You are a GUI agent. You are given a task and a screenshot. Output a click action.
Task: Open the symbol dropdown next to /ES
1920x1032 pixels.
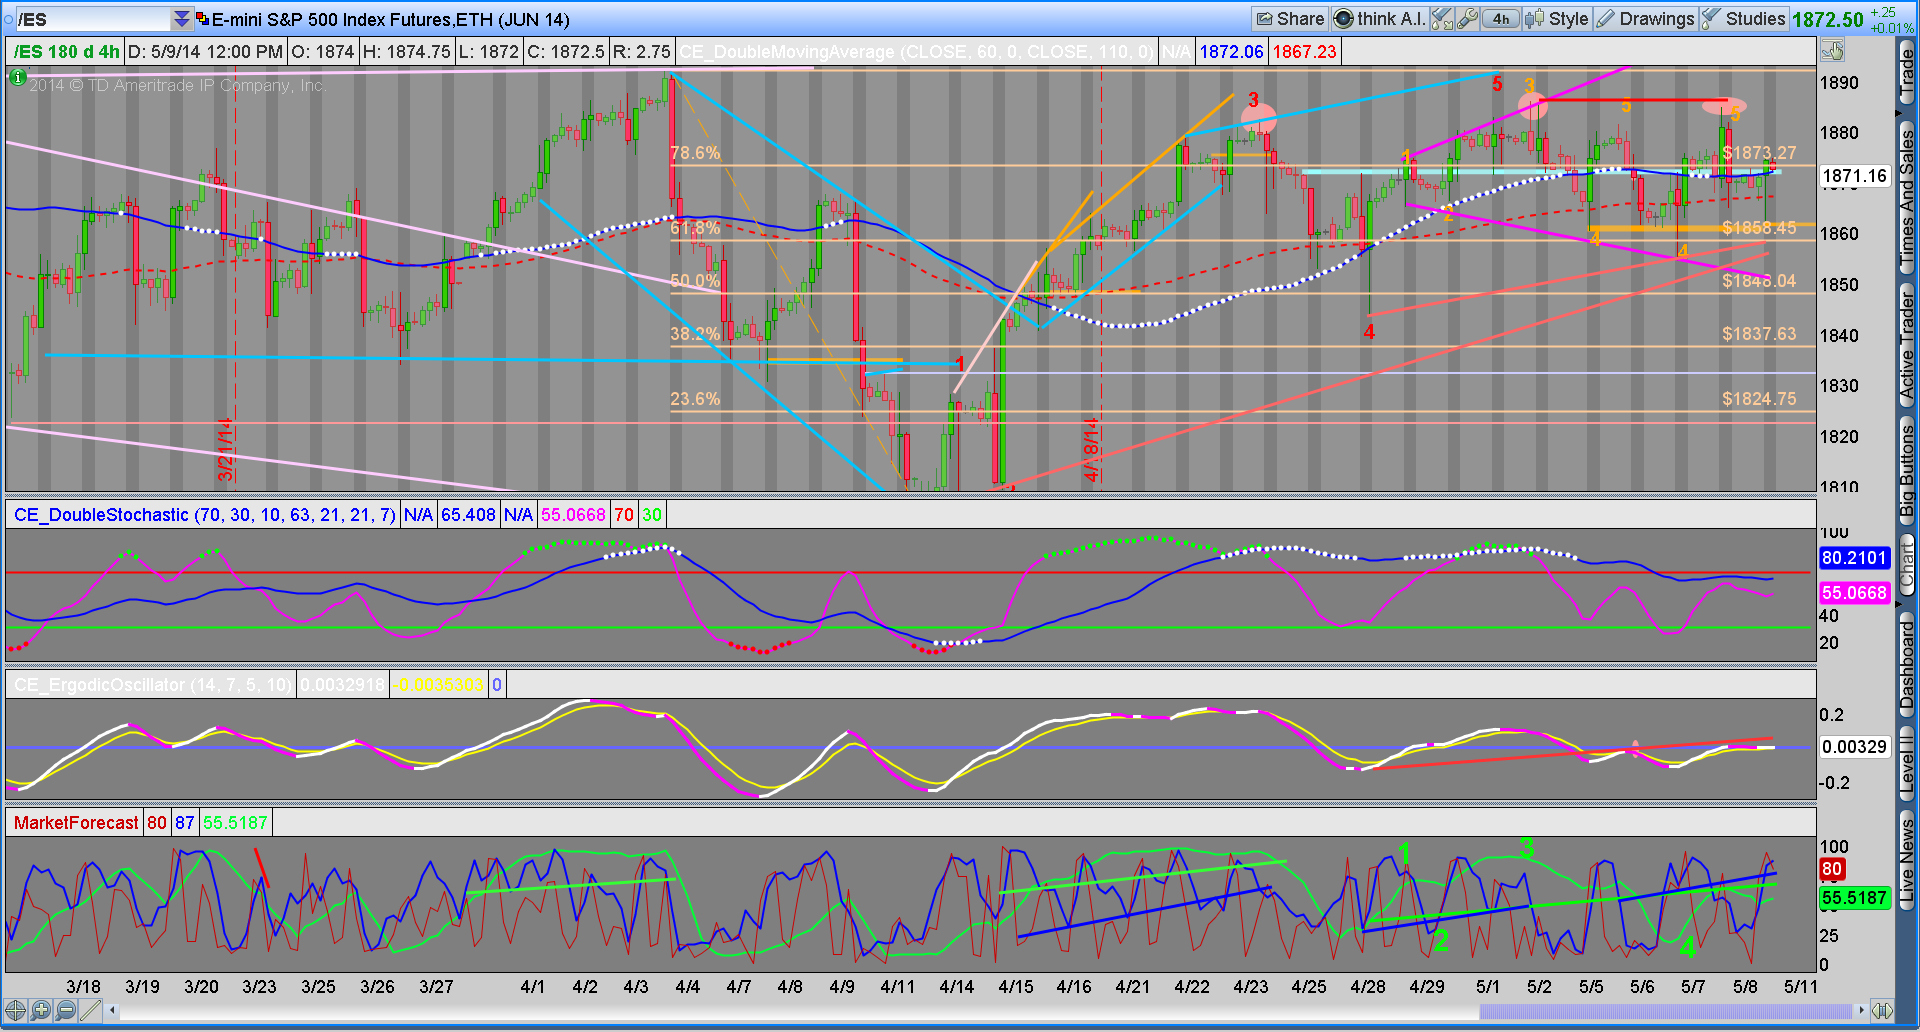click(x=181, y=19)
